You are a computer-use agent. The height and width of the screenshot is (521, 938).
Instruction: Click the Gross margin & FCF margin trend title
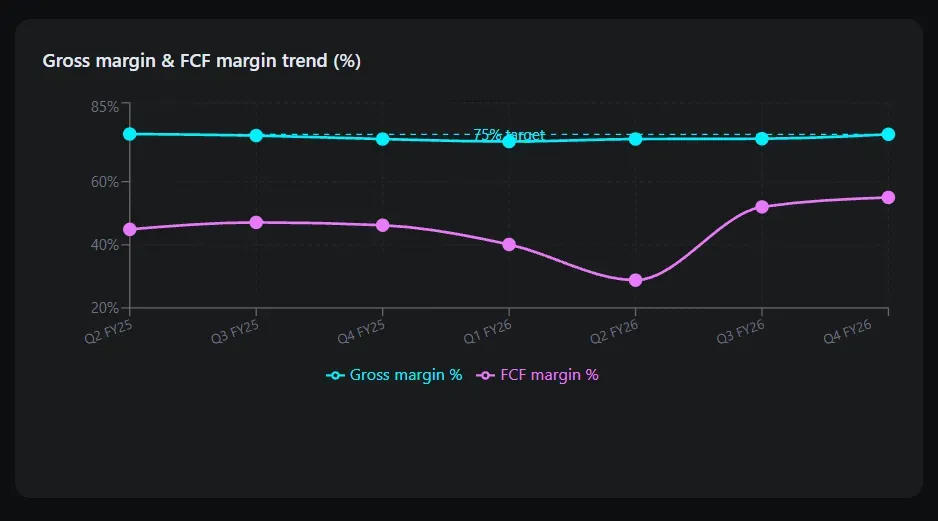point(201,61)
